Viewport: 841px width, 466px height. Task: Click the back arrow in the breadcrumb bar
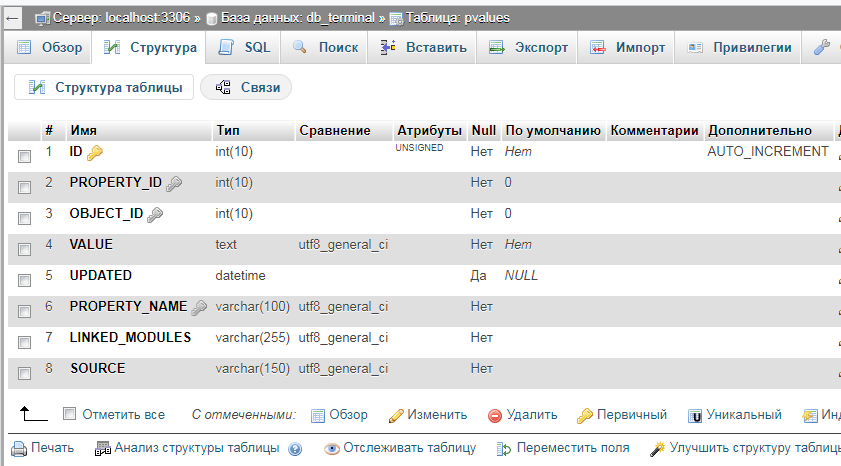(x=14, y=18)
